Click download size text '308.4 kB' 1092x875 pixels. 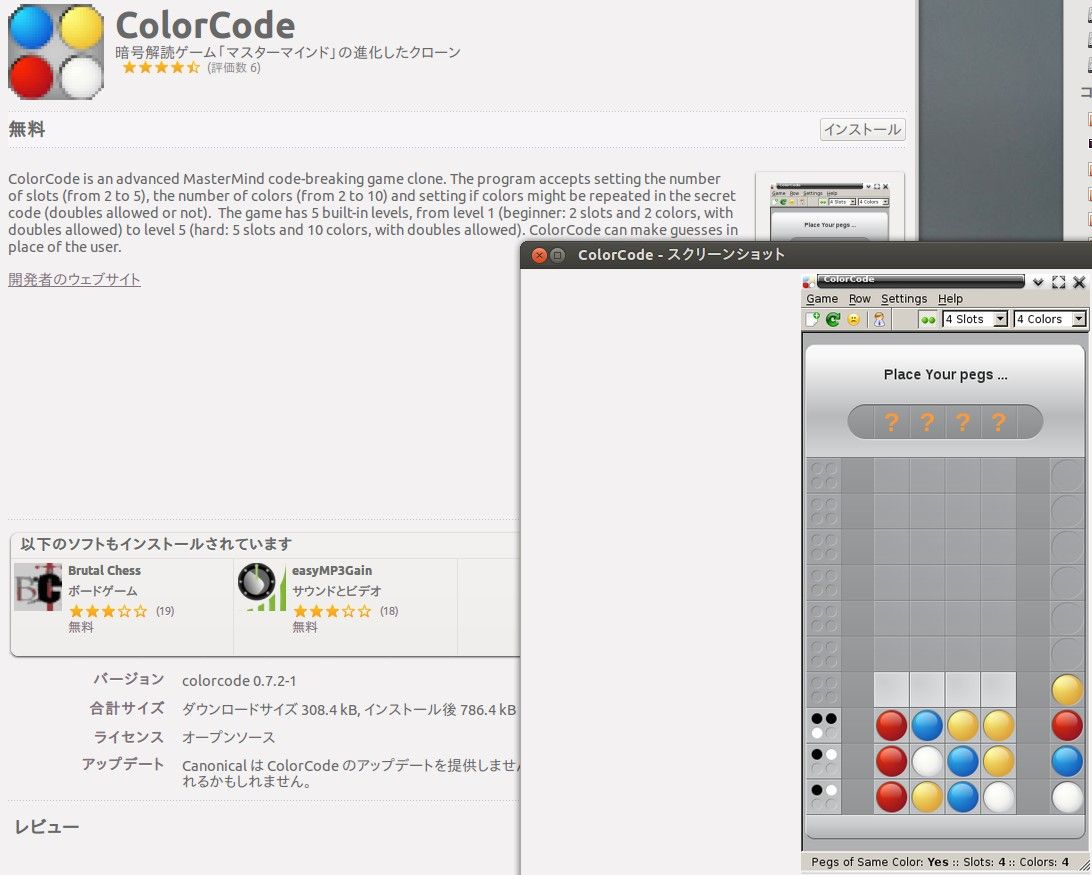click(x=329, y=710)
